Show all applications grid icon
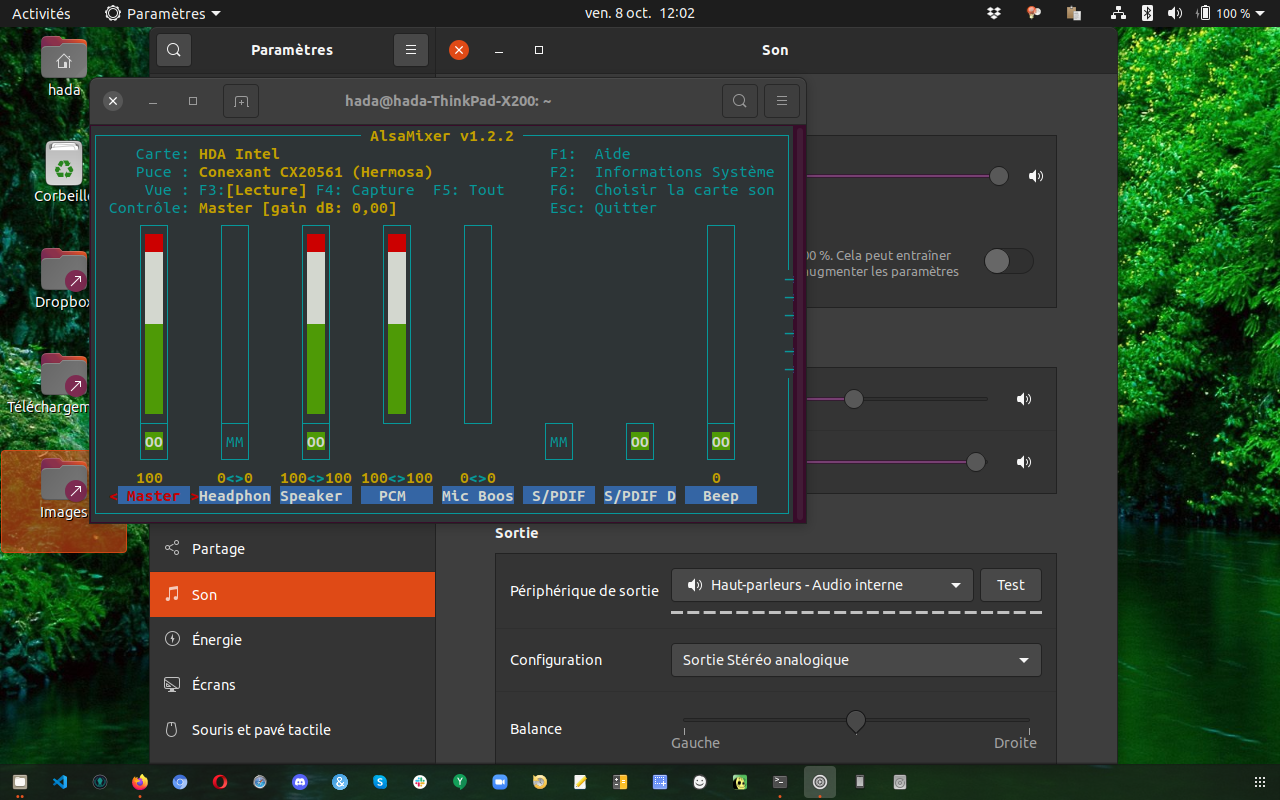This screenshot has height=800, width=1280. pos(1259,782)
